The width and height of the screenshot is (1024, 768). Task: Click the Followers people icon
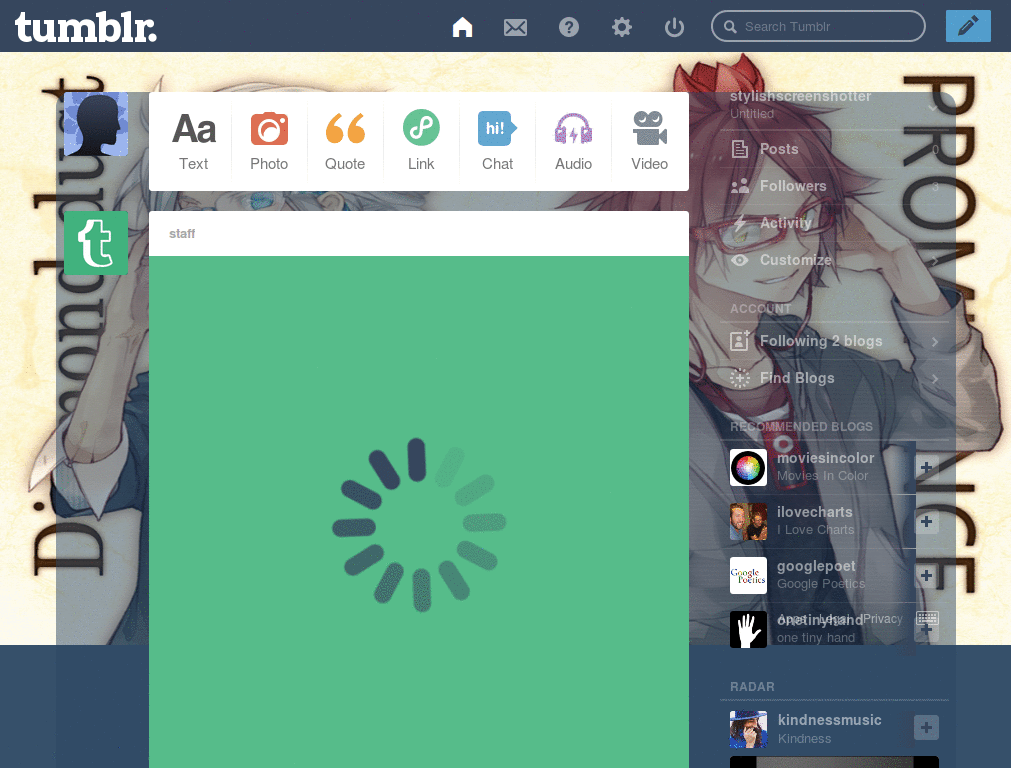739,186
